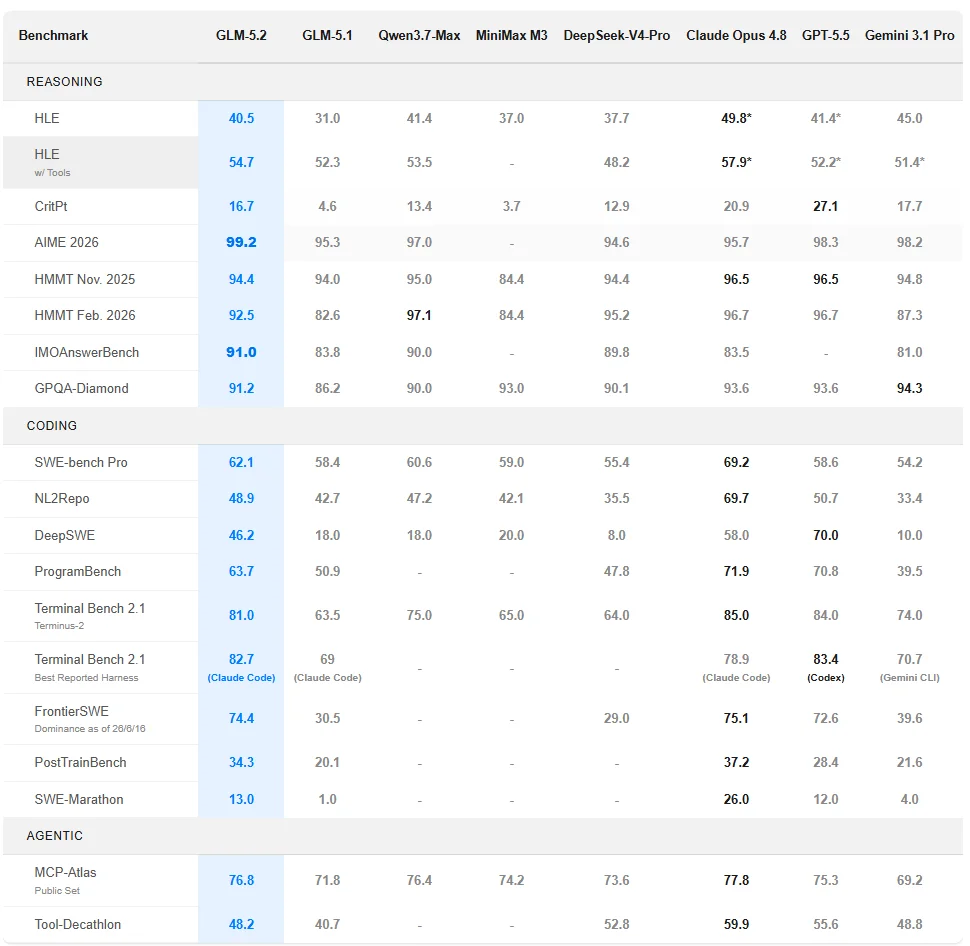Click the HLE w/ Tools row label
Viewport: 970px width, 946px height.
(x=52, y=162)
